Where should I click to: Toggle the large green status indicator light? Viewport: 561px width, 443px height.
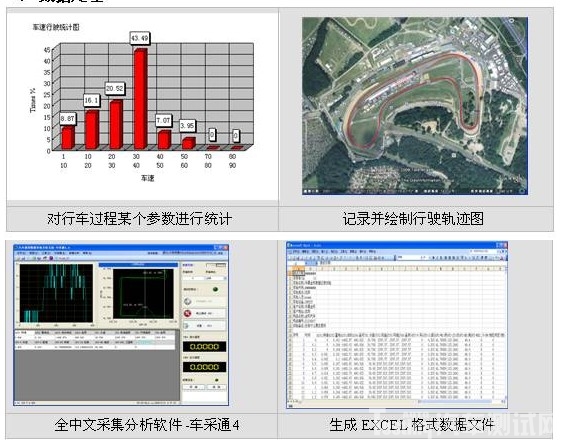coord(215,289)
